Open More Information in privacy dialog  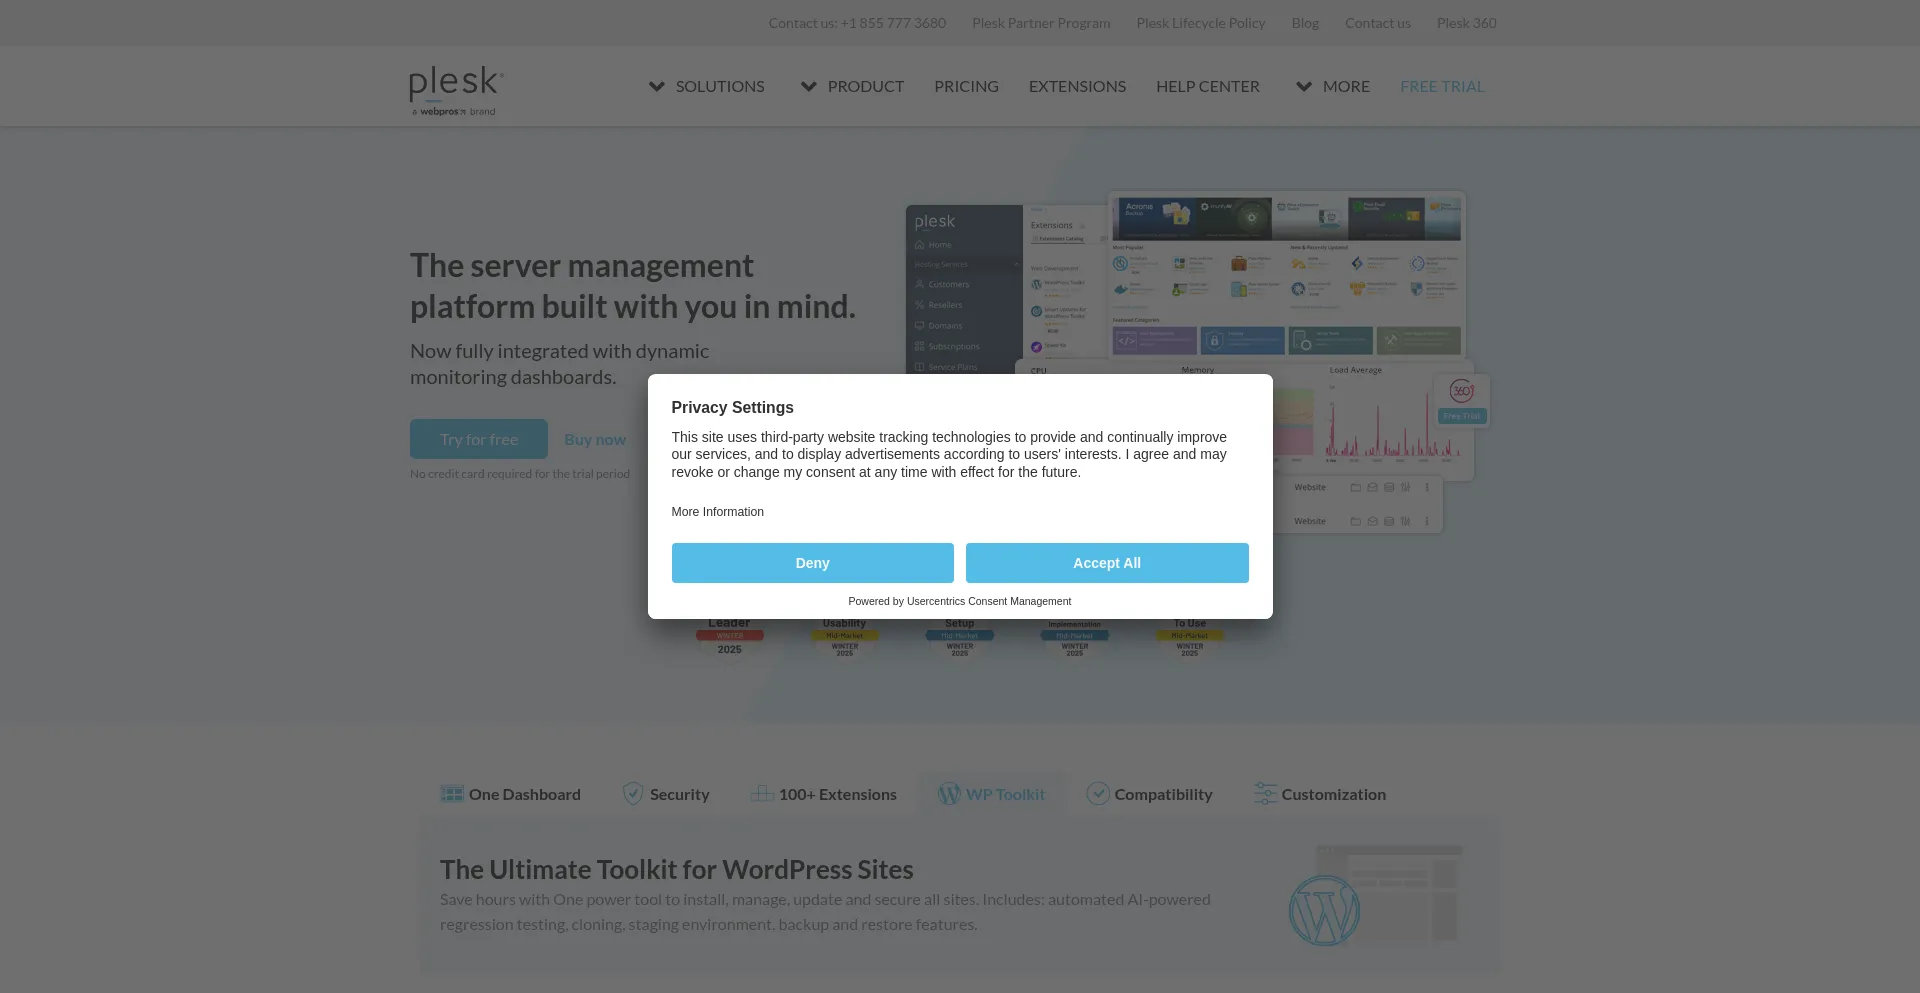pyautogui.click(x=717, y=512)
